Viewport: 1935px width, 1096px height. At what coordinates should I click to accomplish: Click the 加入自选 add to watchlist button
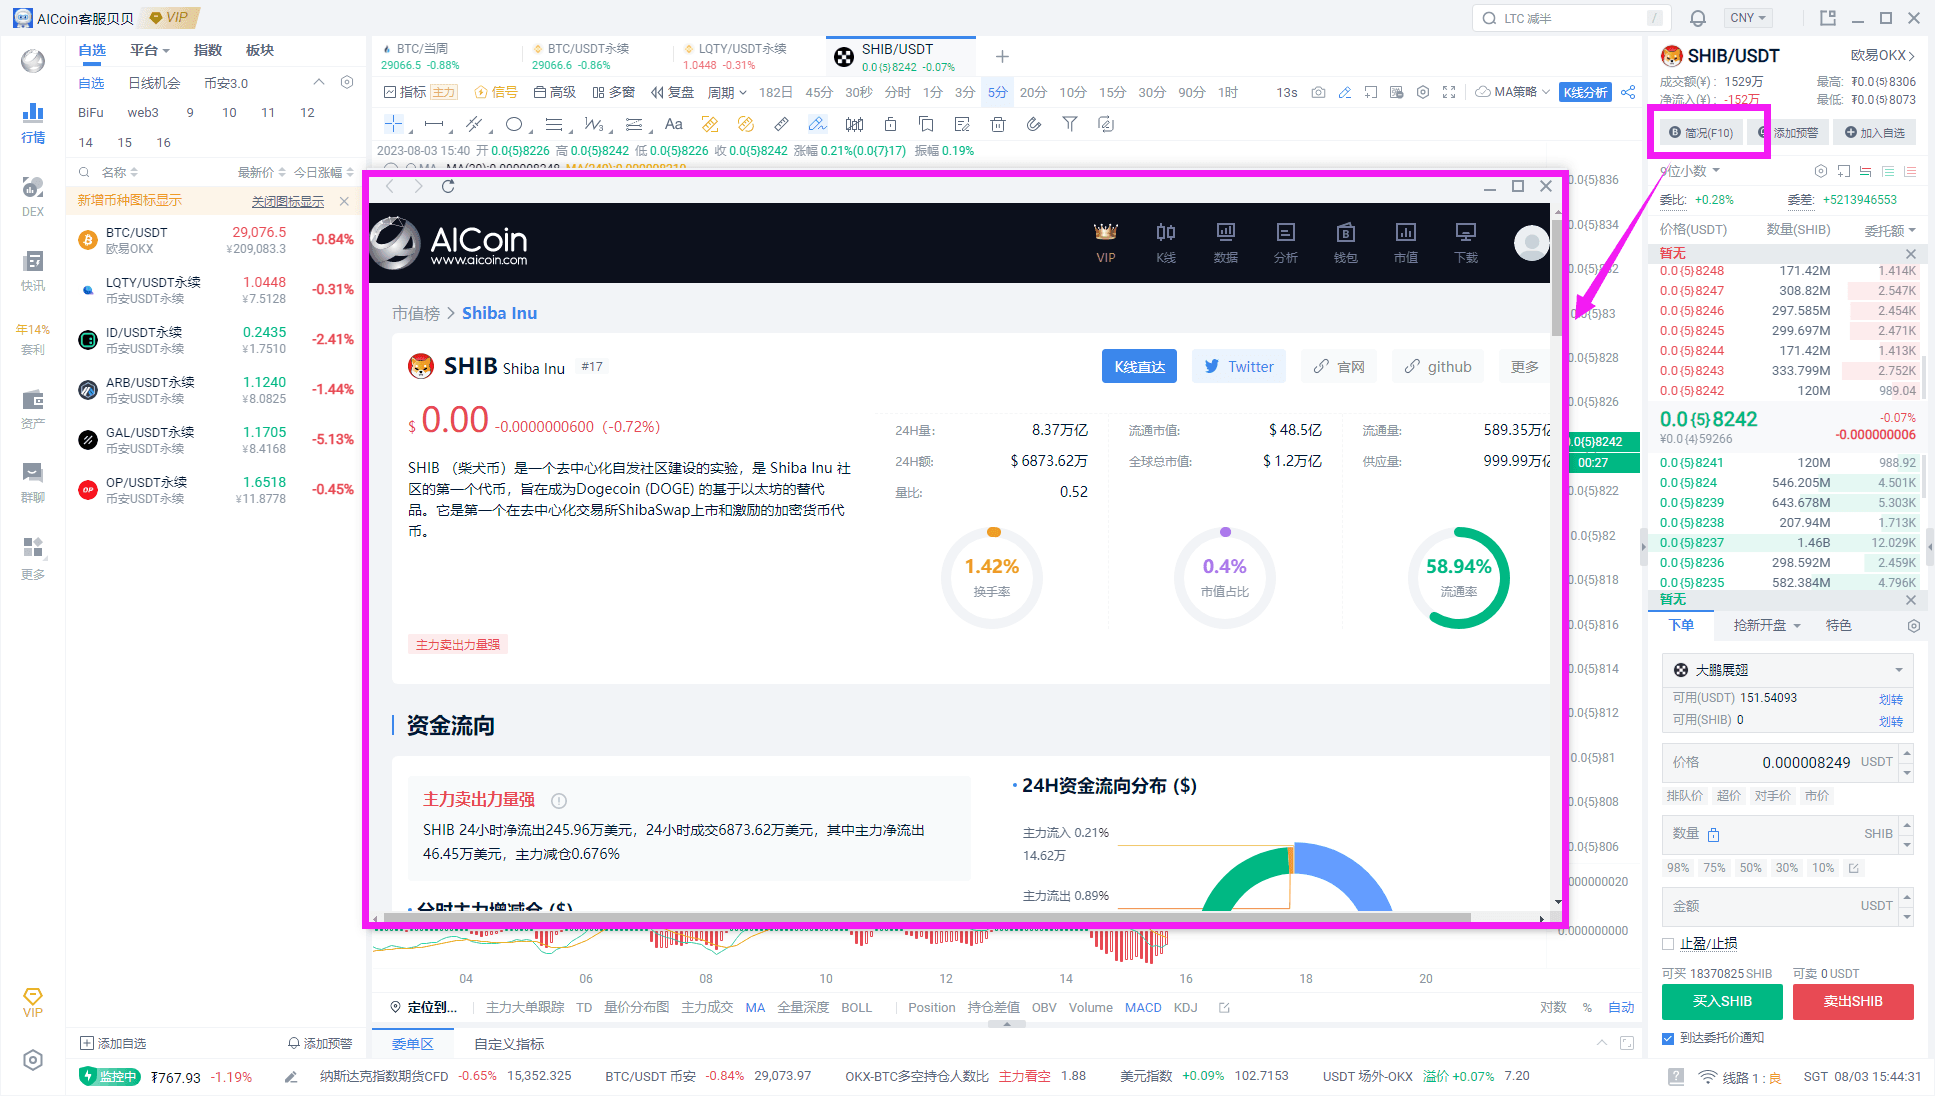pos(1875,132)
